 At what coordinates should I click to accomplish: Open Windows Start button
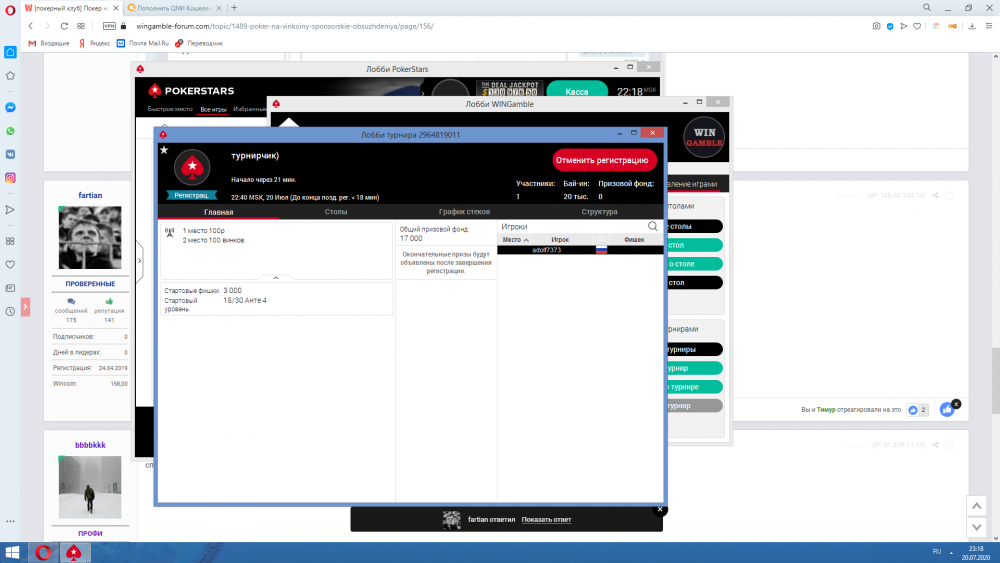12,552
